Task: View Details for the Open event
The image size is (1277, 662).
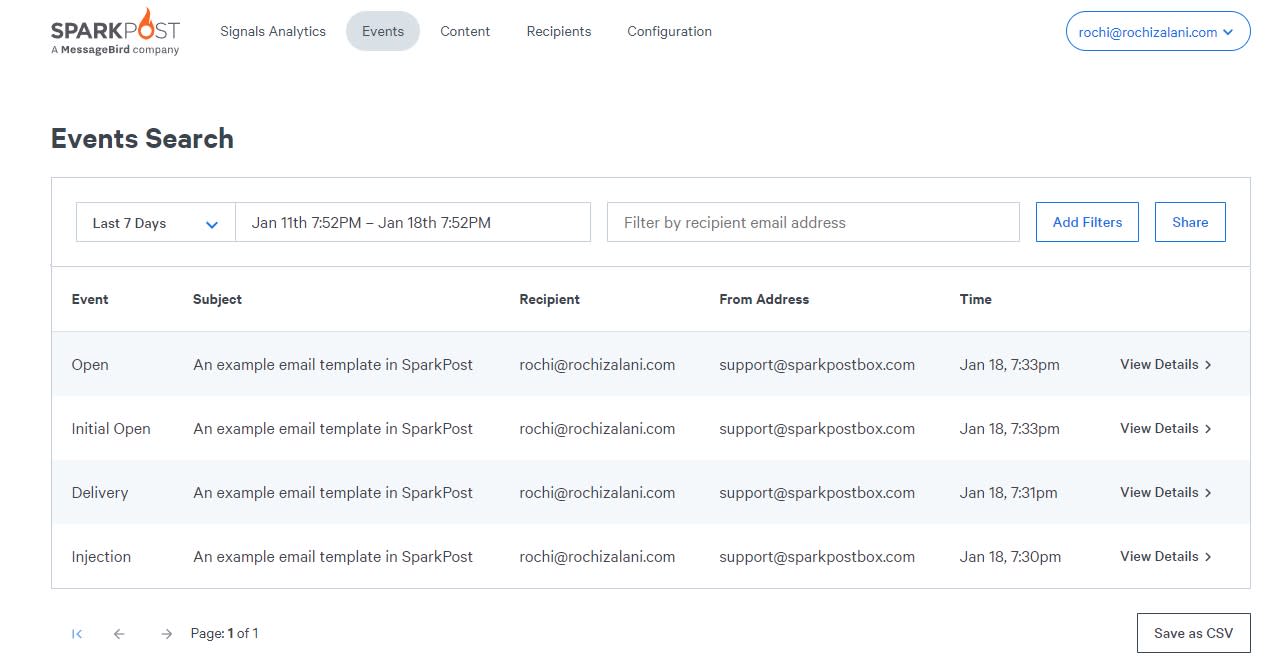Action: (x=1166, y=365)
